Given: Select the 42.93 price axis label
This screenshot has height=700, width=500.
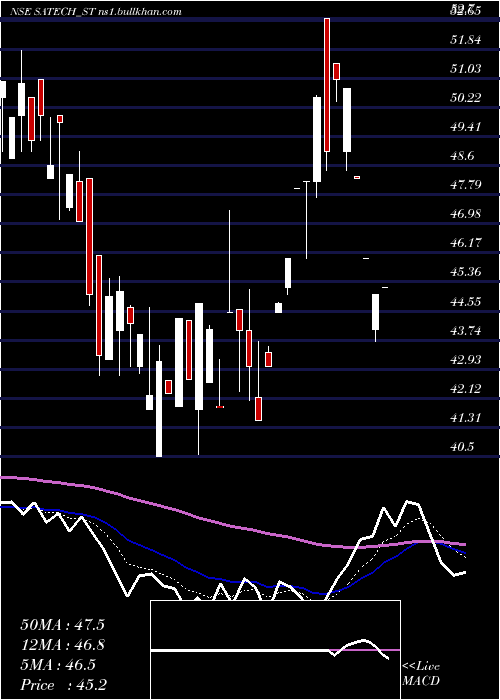Looking at the screenshot, I should click(x=466, y=359).
